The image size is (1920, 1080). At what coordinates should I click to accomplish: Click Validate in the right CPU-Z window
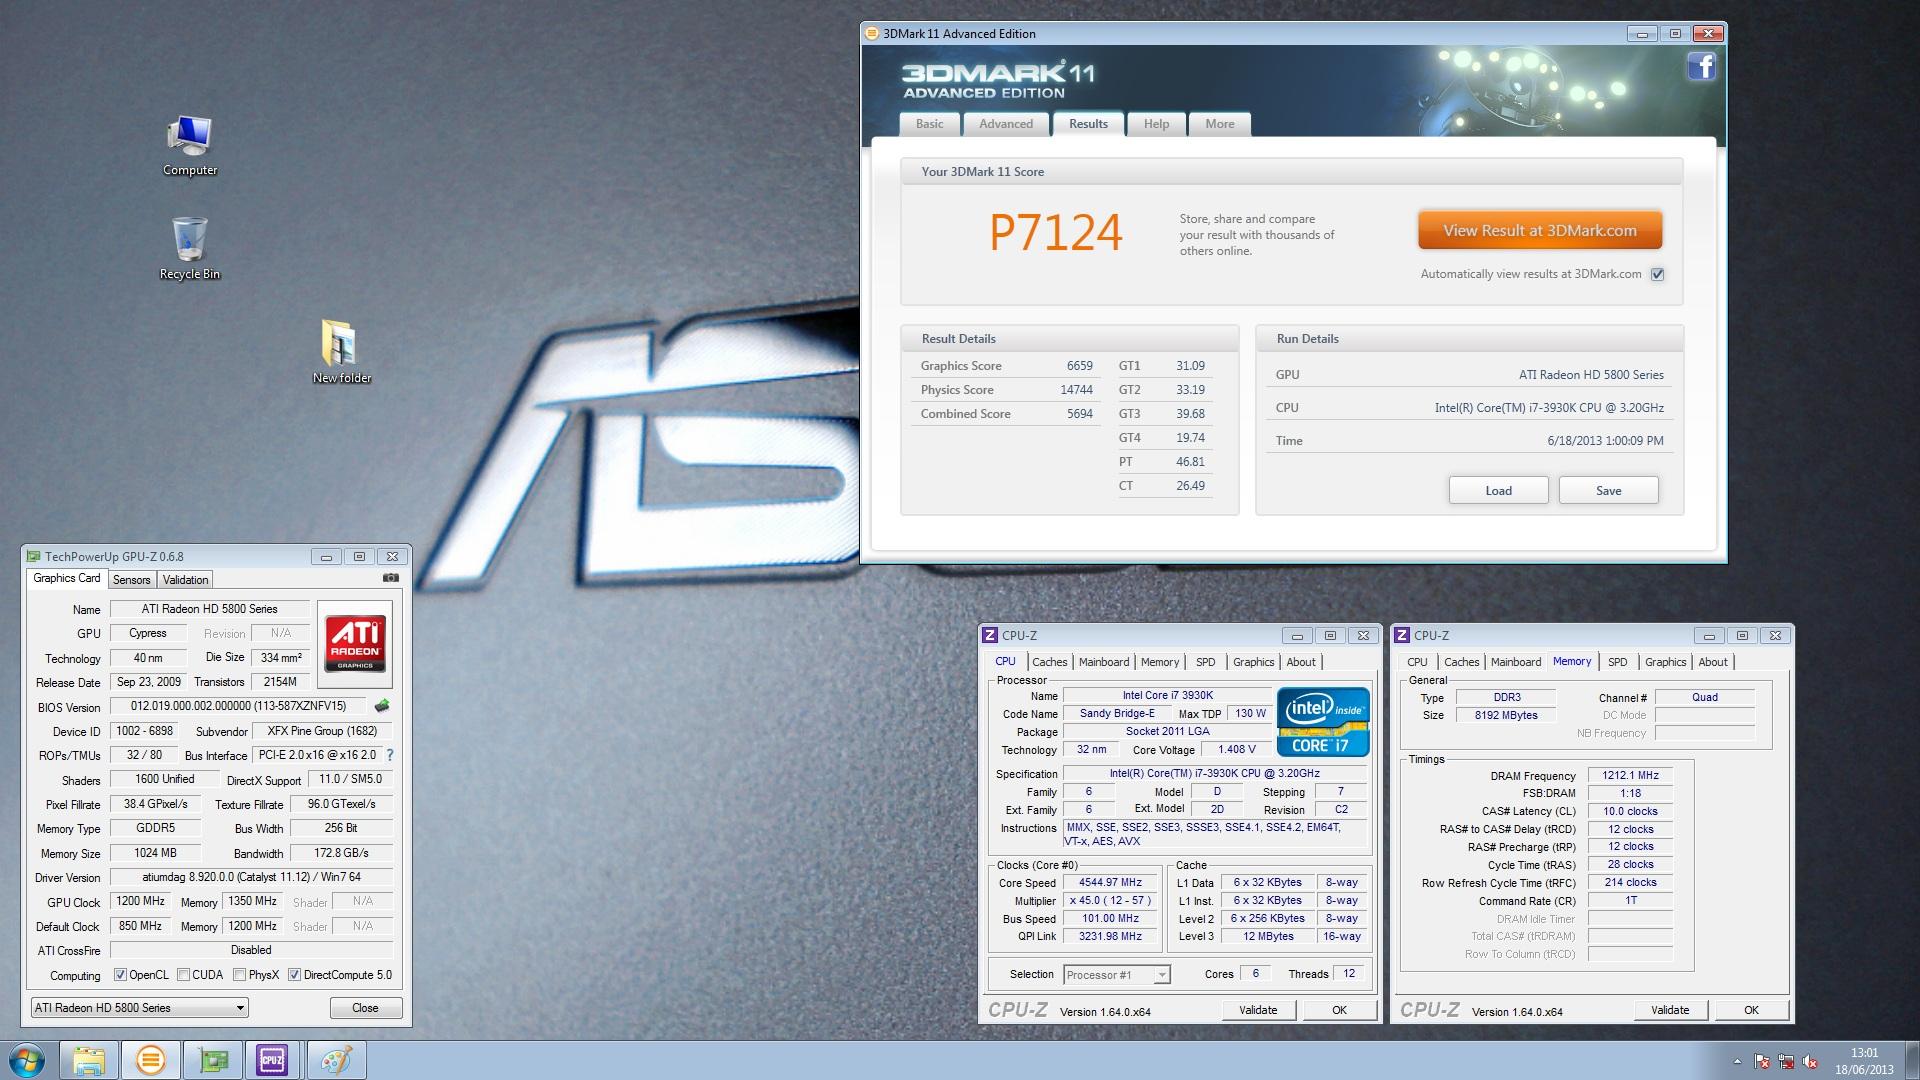(x=1670, y=1010)
